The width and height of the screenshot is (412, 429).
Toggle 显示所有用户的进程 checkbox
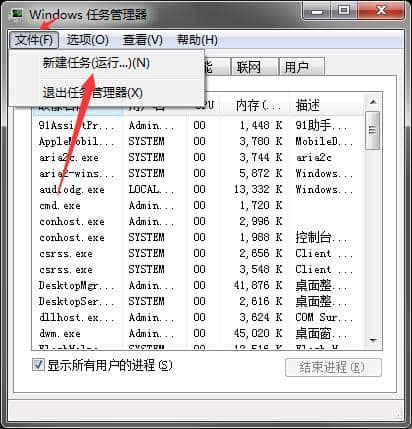38,365
